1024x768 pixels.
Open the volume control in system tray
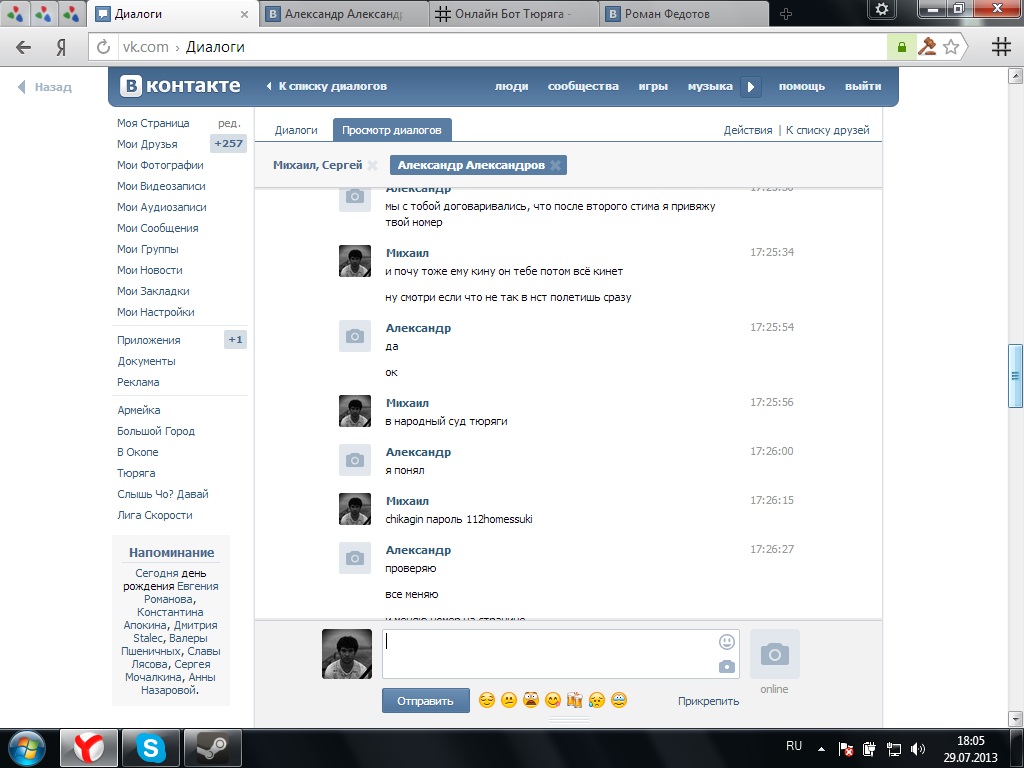click(918, 749)
